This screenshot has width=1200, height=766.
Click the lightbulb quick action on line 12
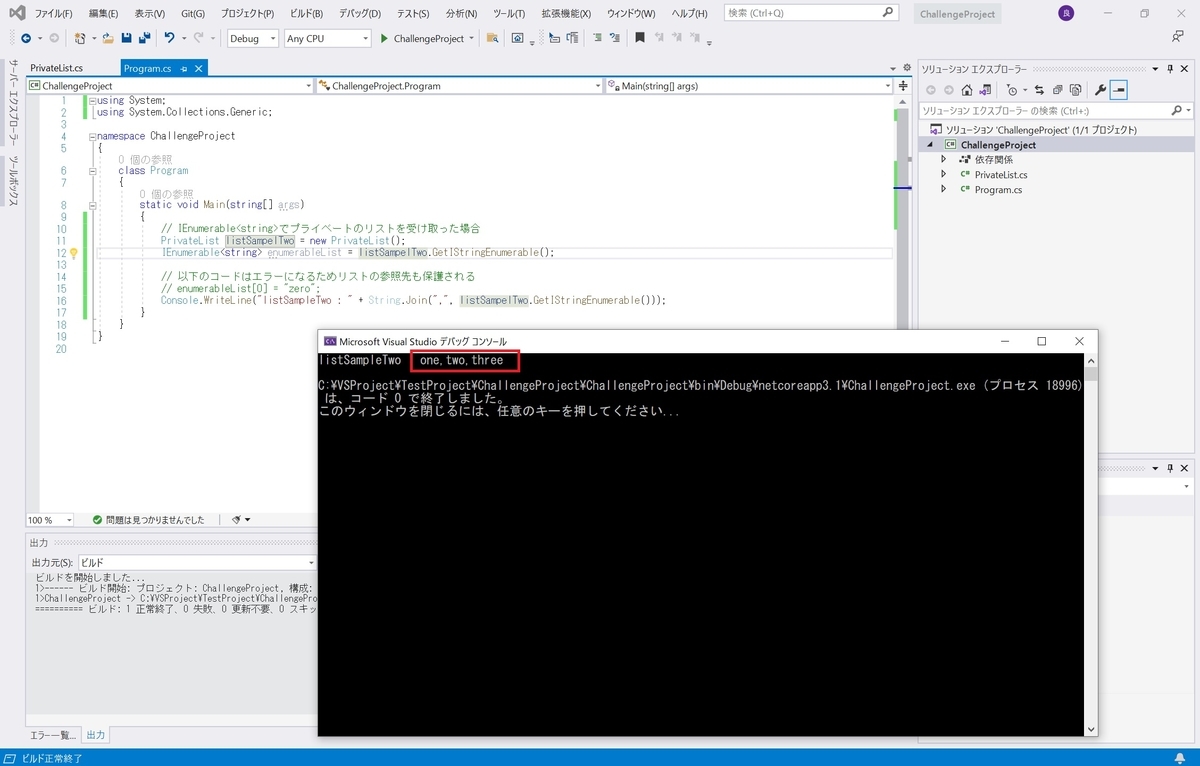click(74, 253)
